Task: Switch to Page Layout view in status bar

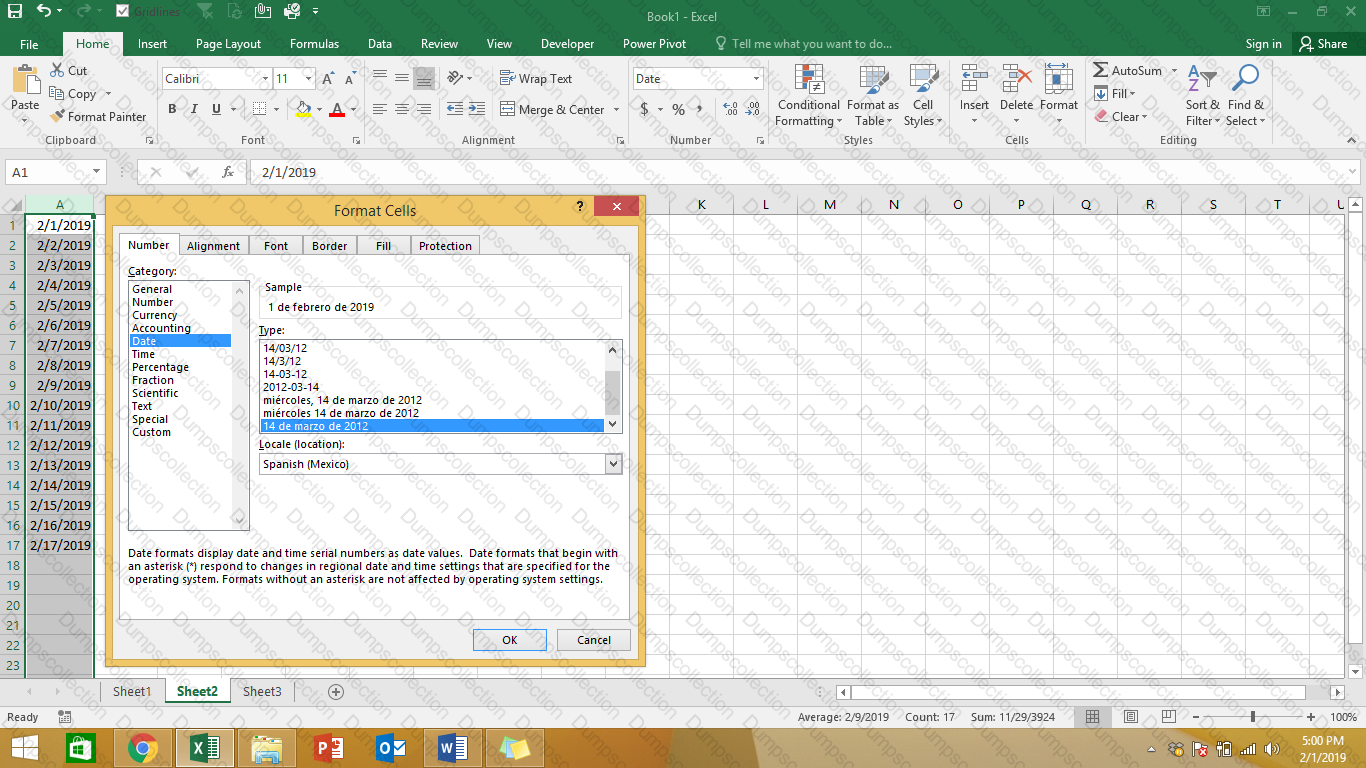Action: [x=1130, y=717]
